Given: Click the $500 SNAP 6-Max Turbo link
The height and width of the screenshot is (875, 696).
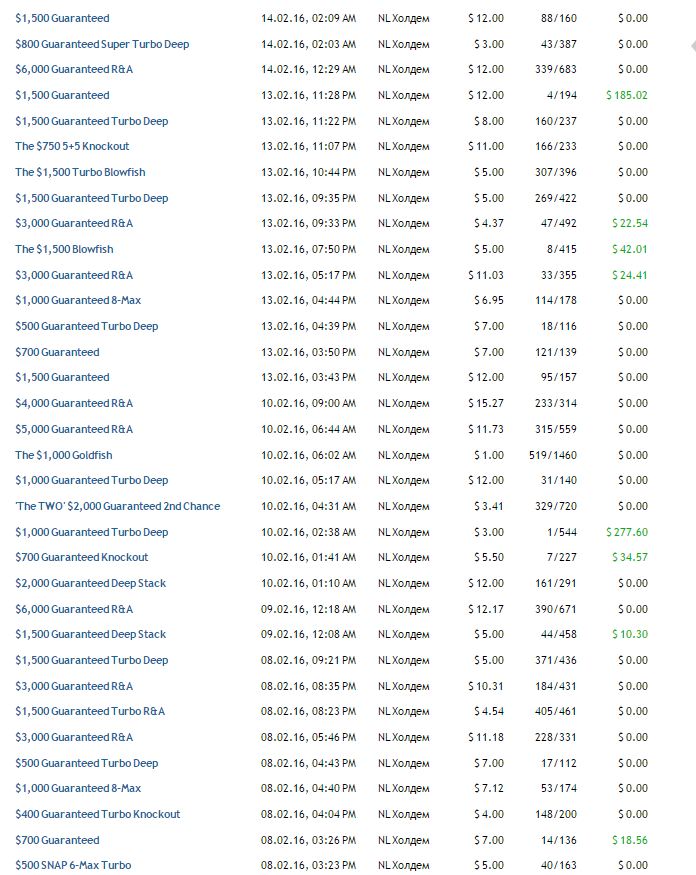Looking at the screenshot, I should [73, 865].
